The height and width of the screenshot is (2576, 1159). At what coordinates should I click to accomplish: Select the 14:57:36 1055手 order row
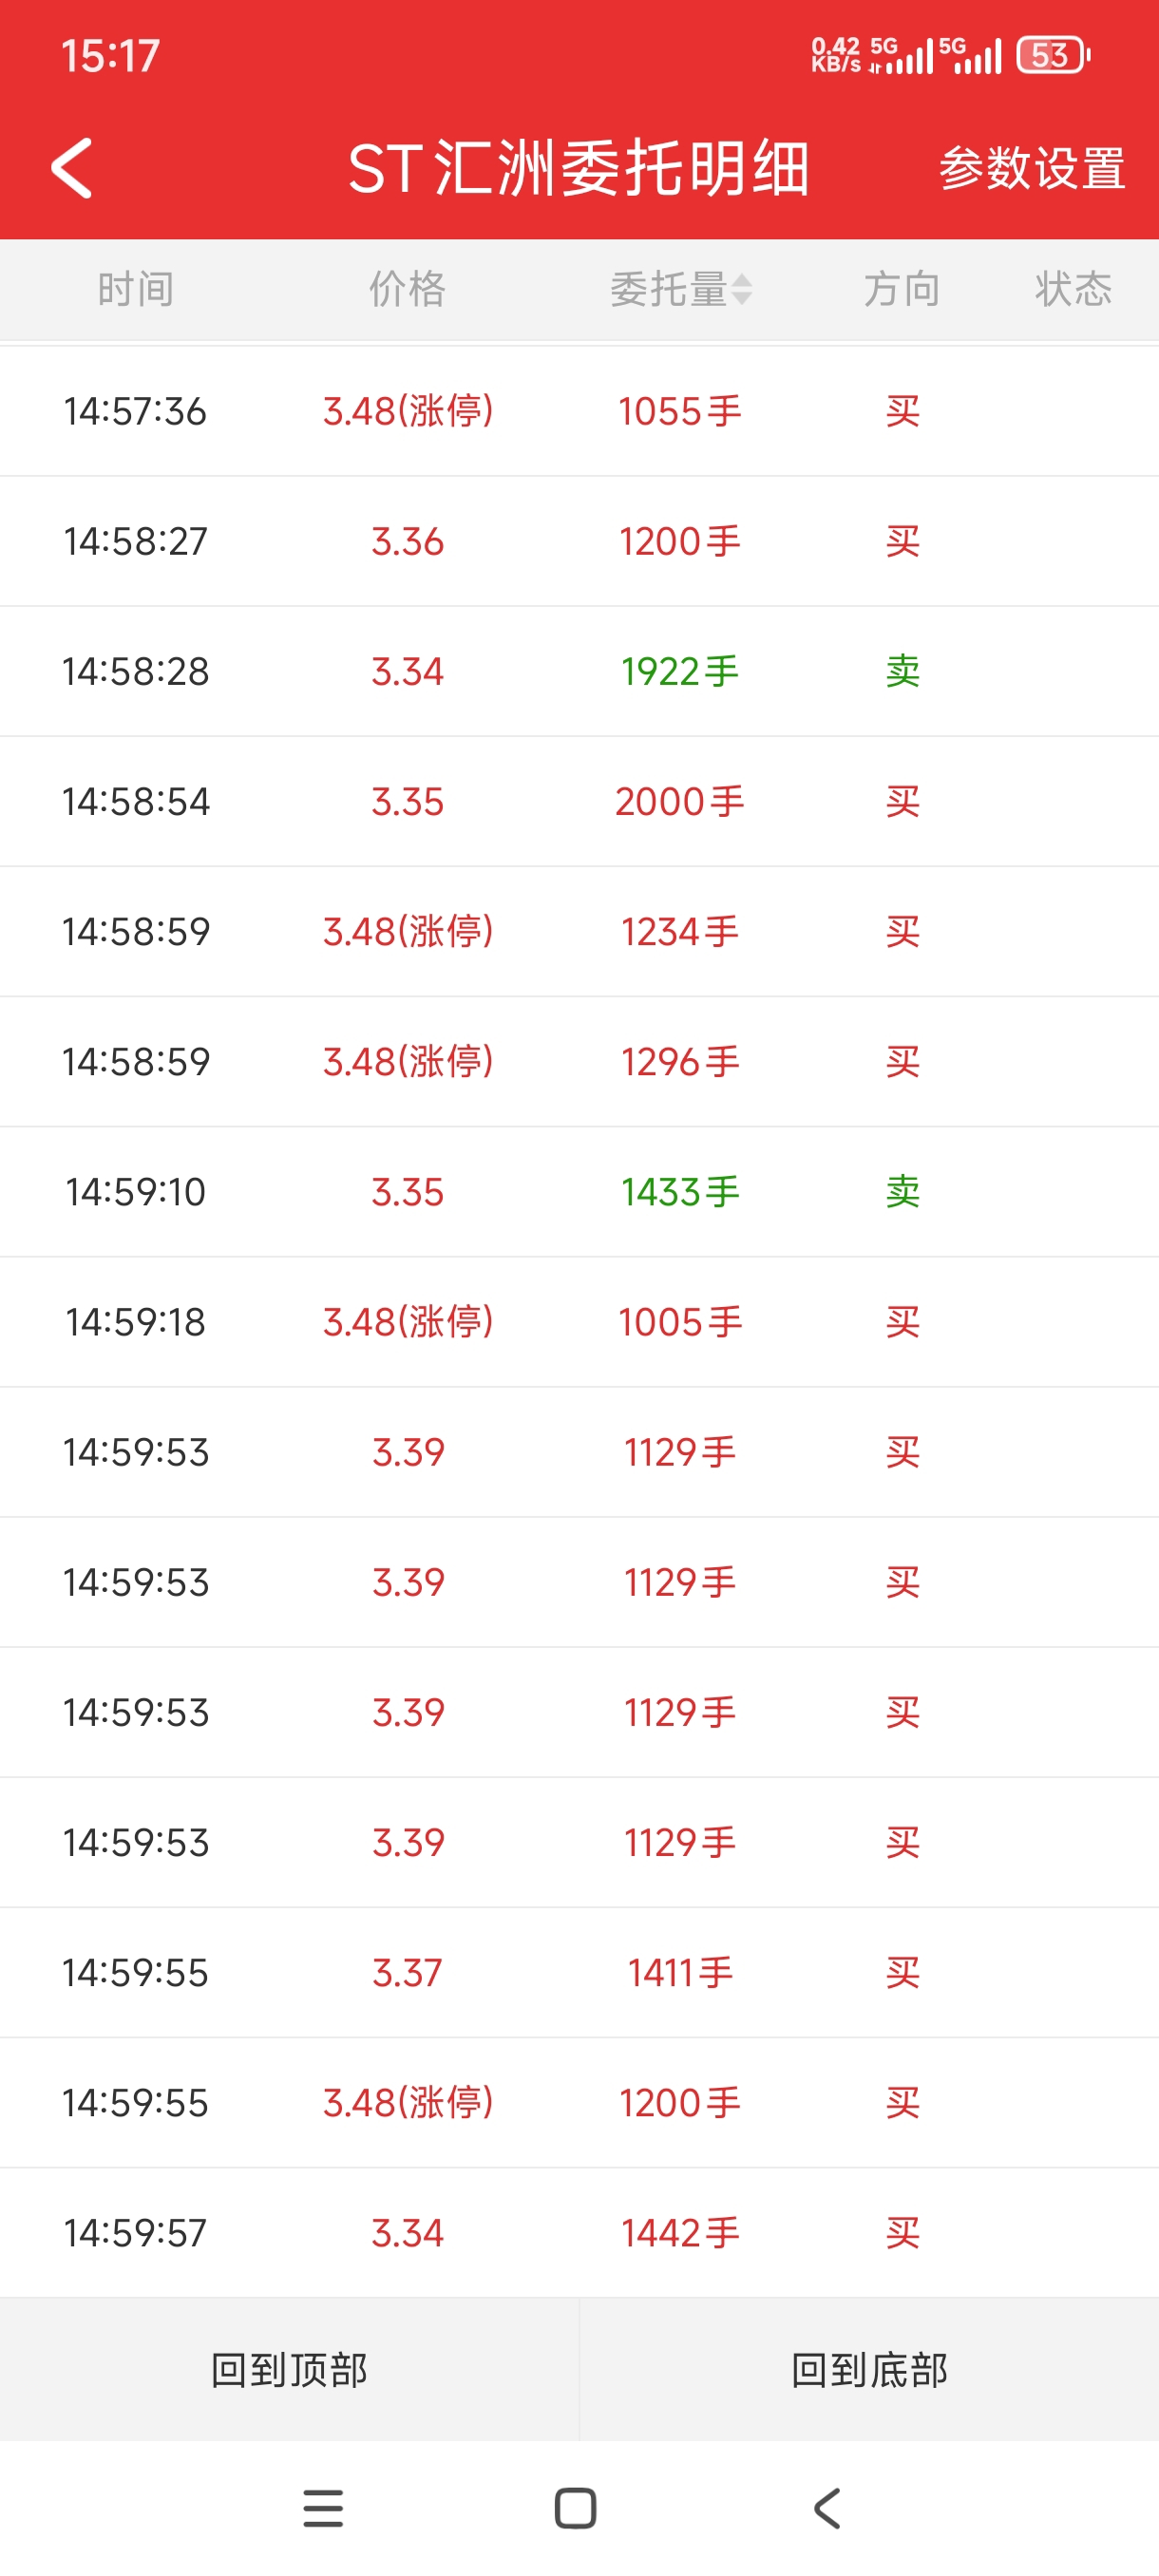pos(579,411)
